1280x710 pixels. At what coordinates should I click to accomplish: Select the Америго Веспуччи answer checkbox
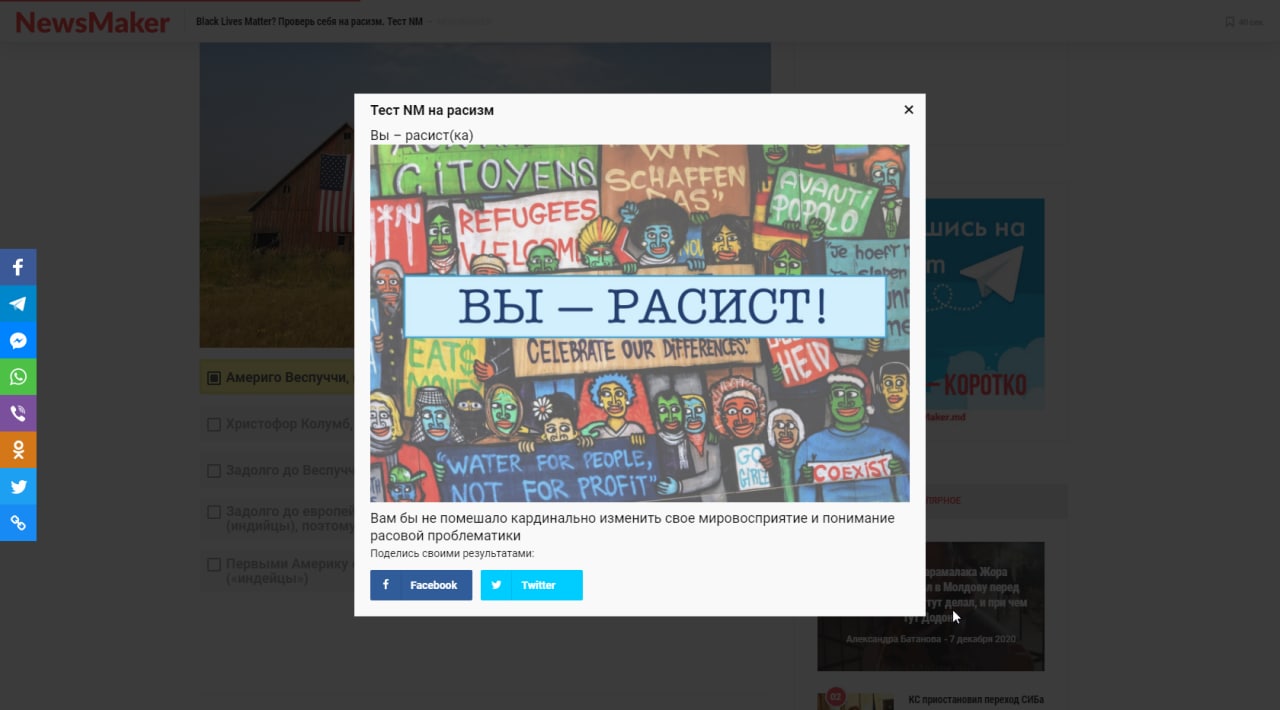pyautogui.click(x=214, y=378)
